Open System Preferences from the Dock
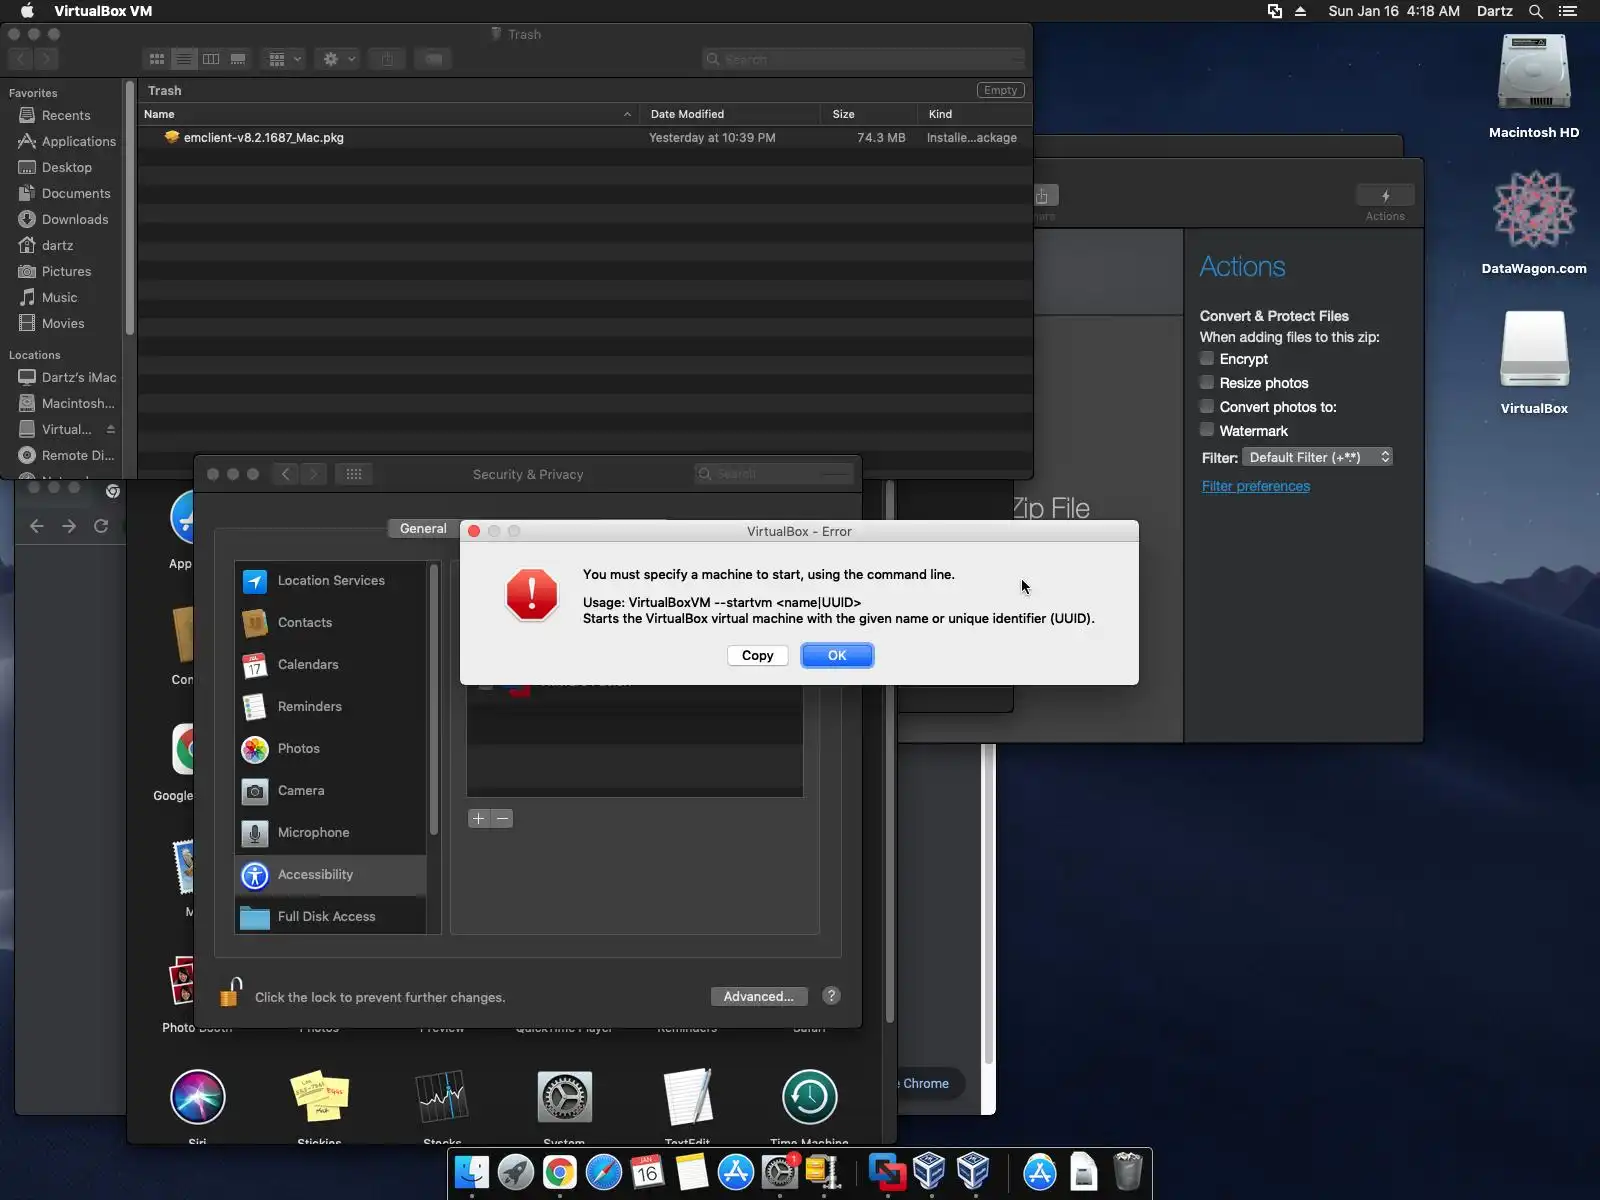 coord(780,1172)
